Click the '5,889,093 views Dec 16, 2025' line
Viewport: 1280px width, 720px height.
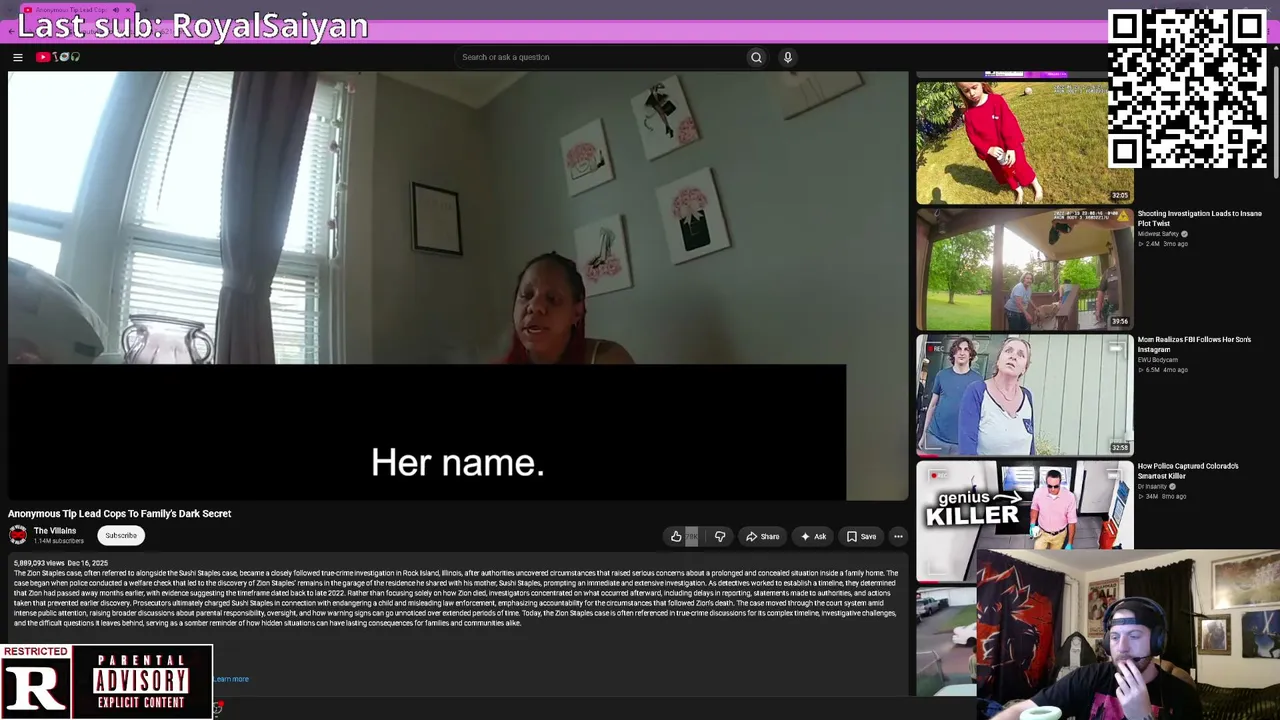point(61,563)
